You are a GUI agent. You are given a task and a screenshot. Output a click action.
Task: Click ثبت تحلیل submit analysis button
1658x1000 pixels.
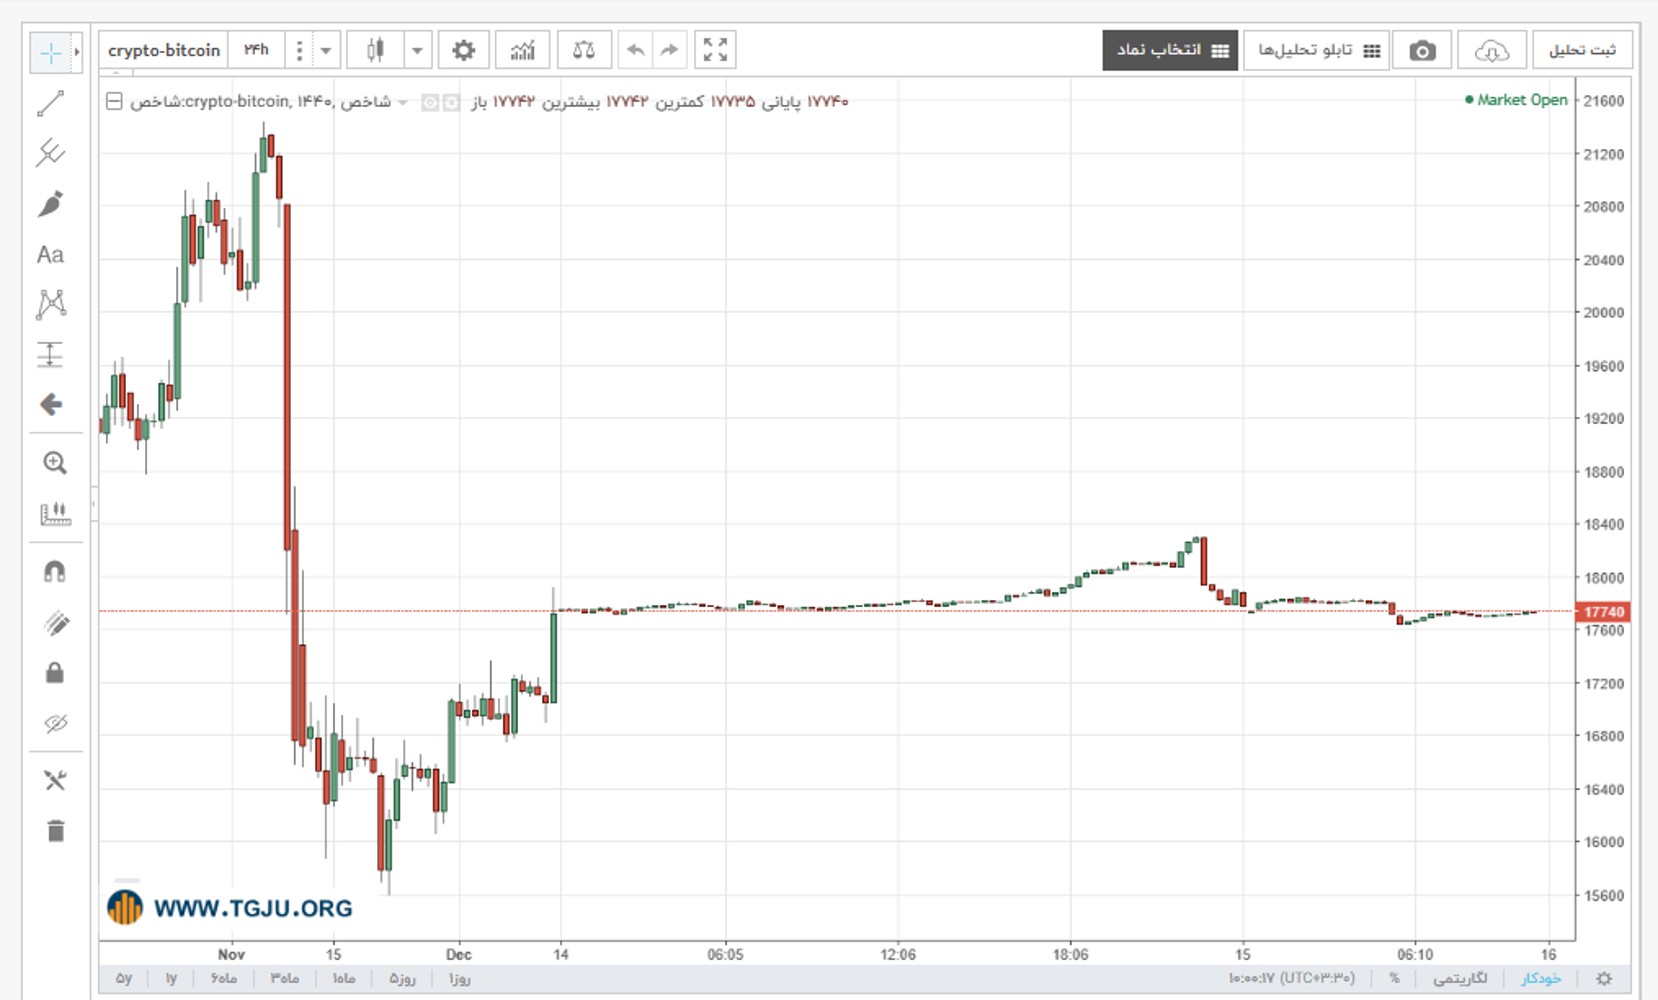1582,50
